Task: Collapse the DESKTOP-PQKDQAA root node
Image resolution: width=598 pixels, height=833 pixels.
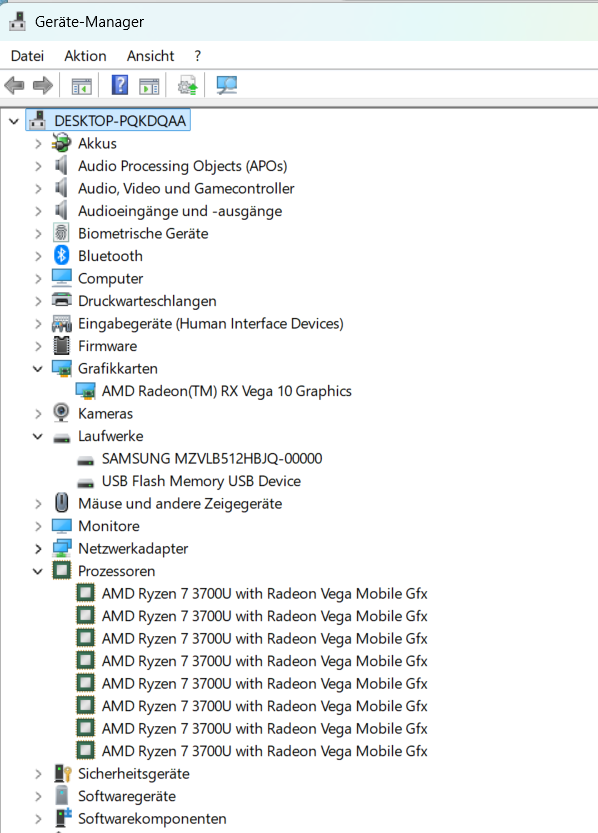Action: point(14,121)
